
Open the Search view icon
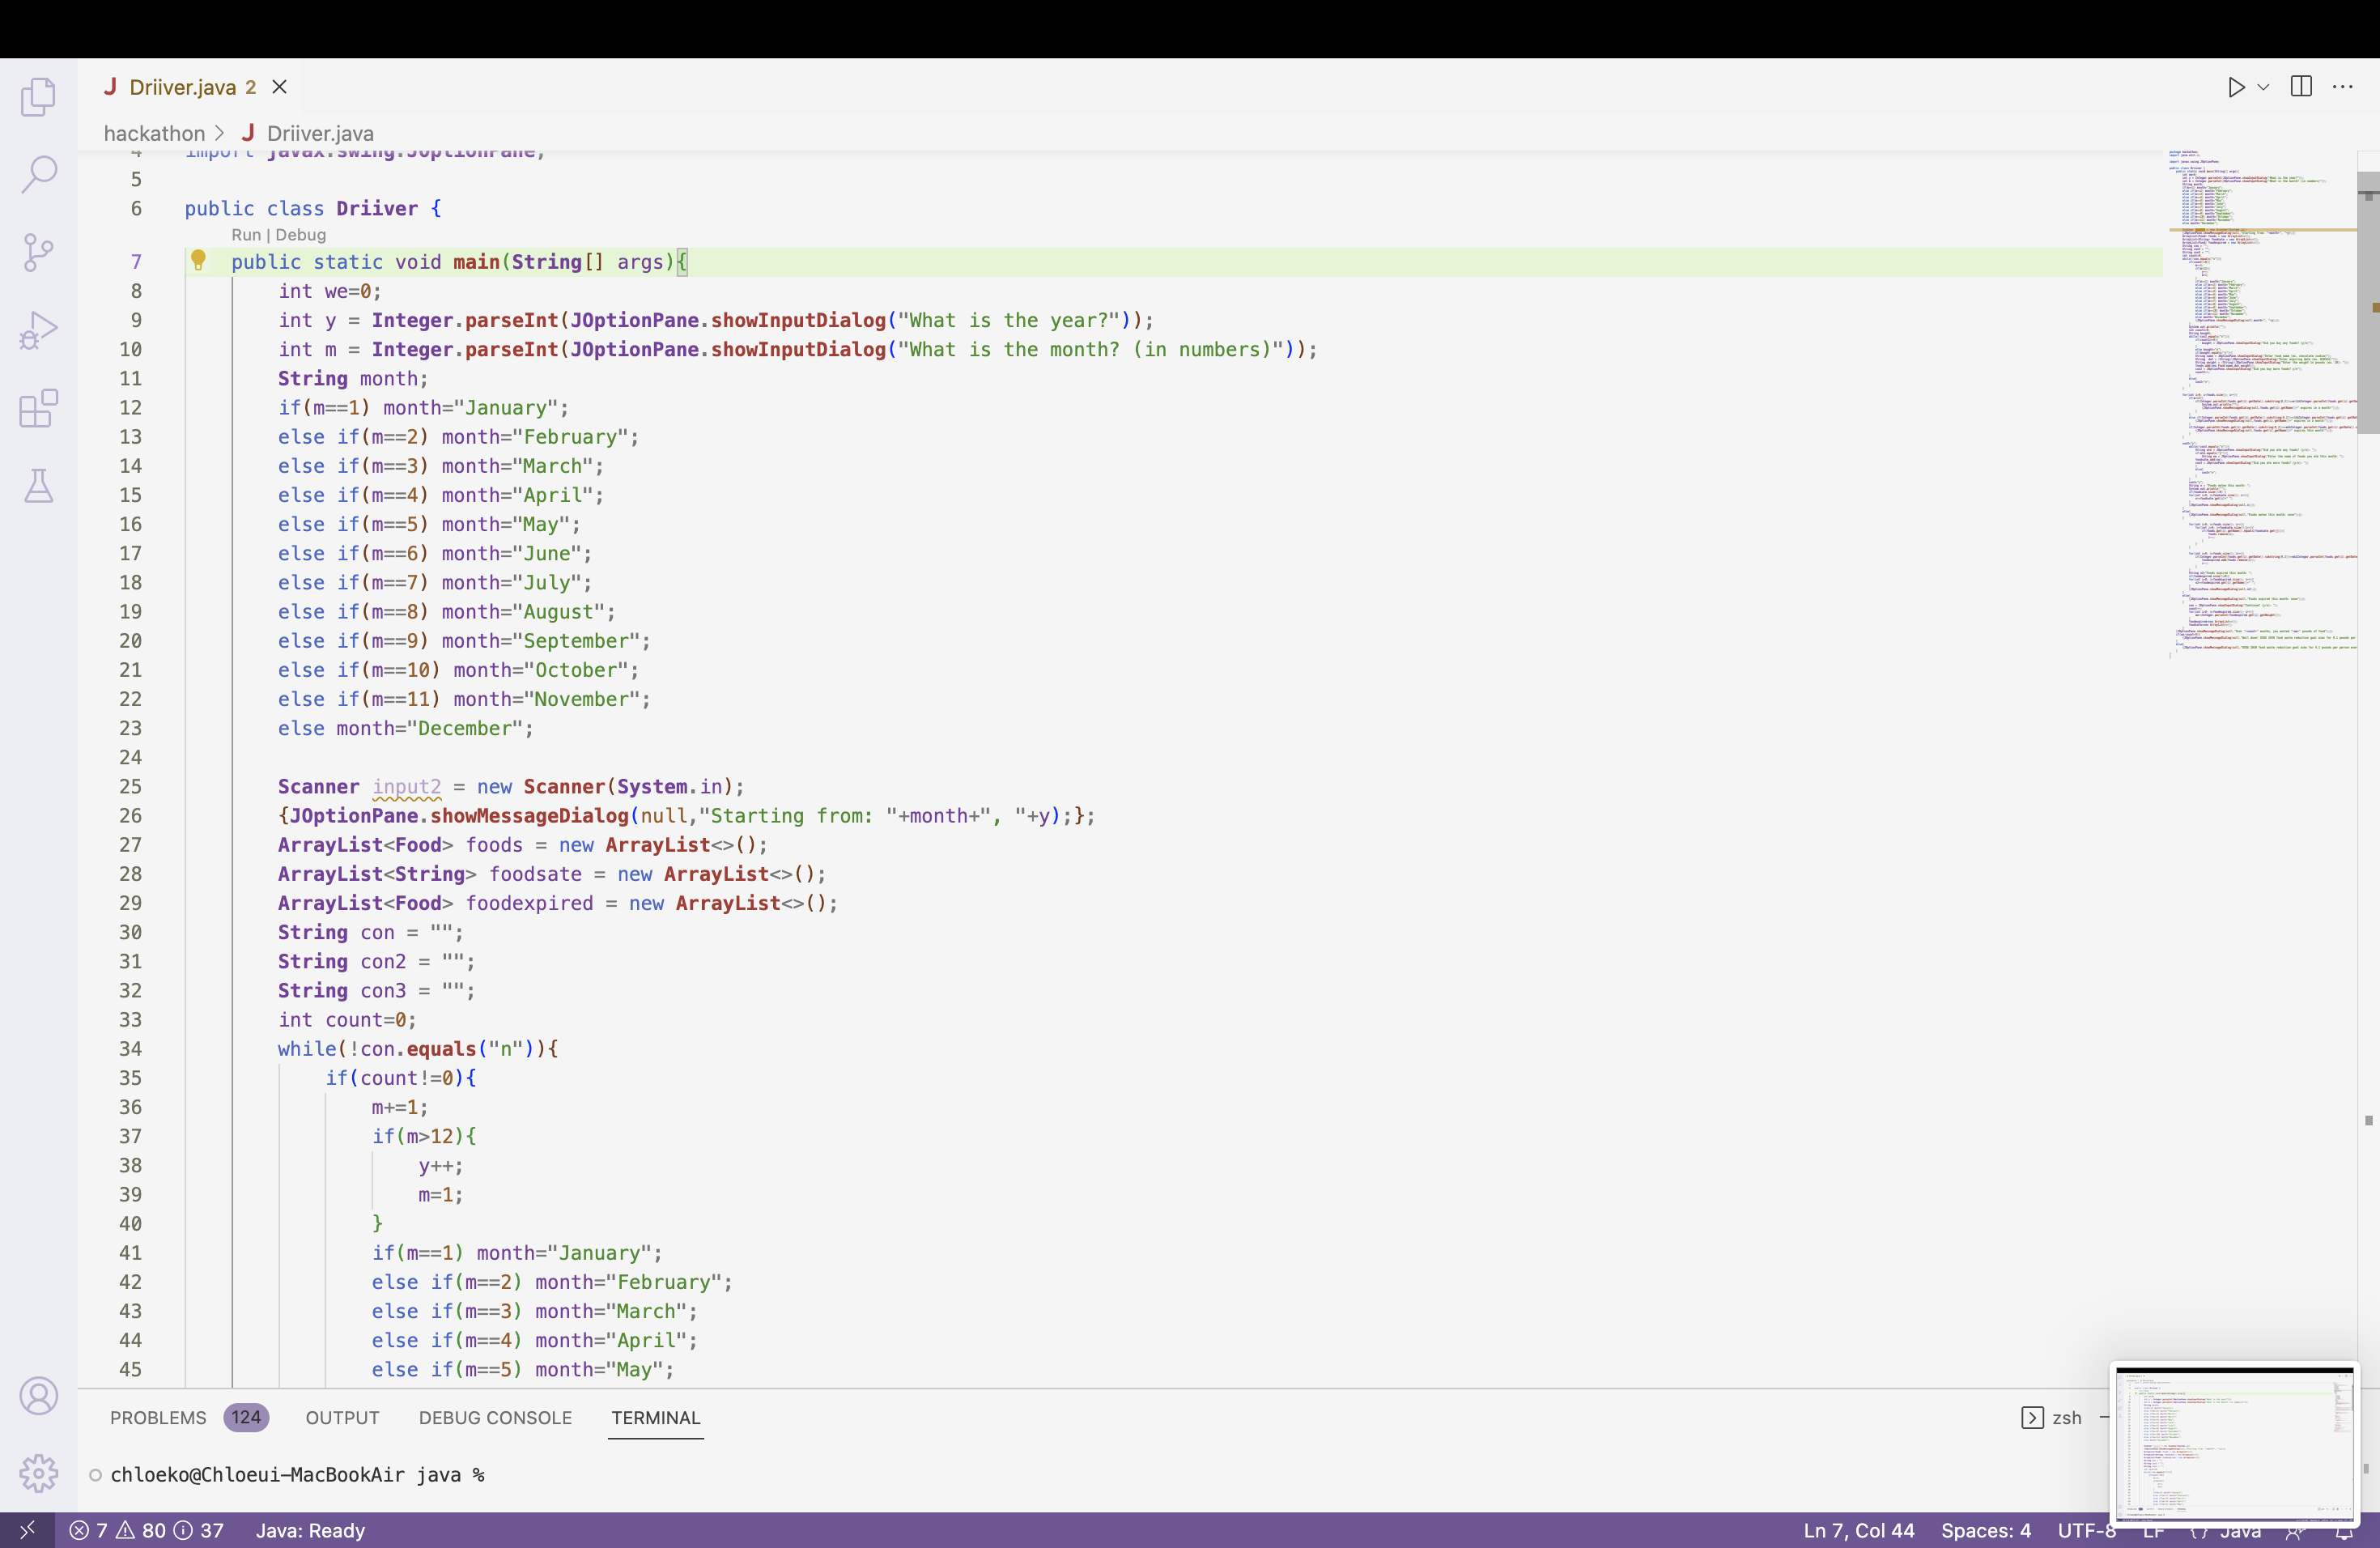(38, 174)
